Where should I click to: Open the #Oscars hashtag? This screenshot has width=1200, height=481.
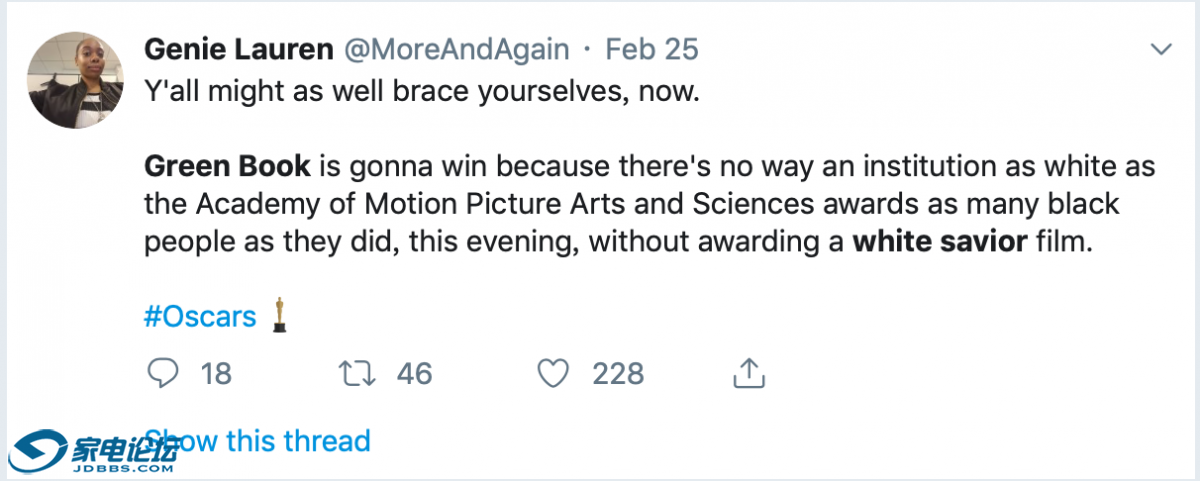click(x=200, y=316)
